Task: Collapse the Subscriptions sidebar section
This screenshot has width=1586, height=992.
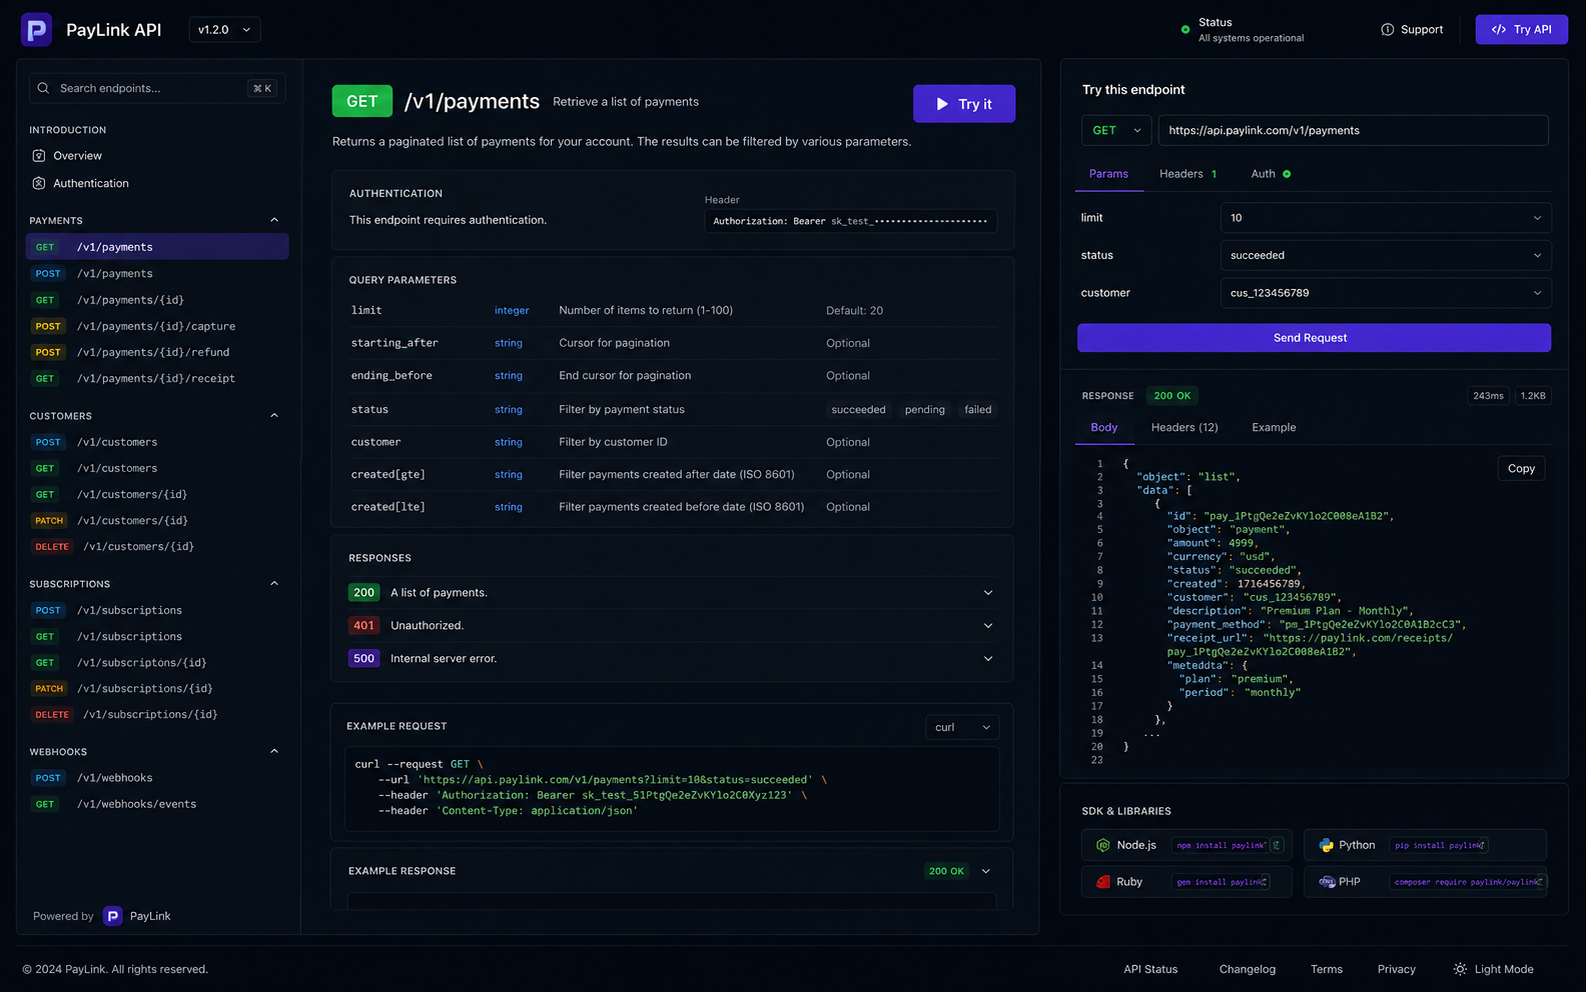Action: 274,584
